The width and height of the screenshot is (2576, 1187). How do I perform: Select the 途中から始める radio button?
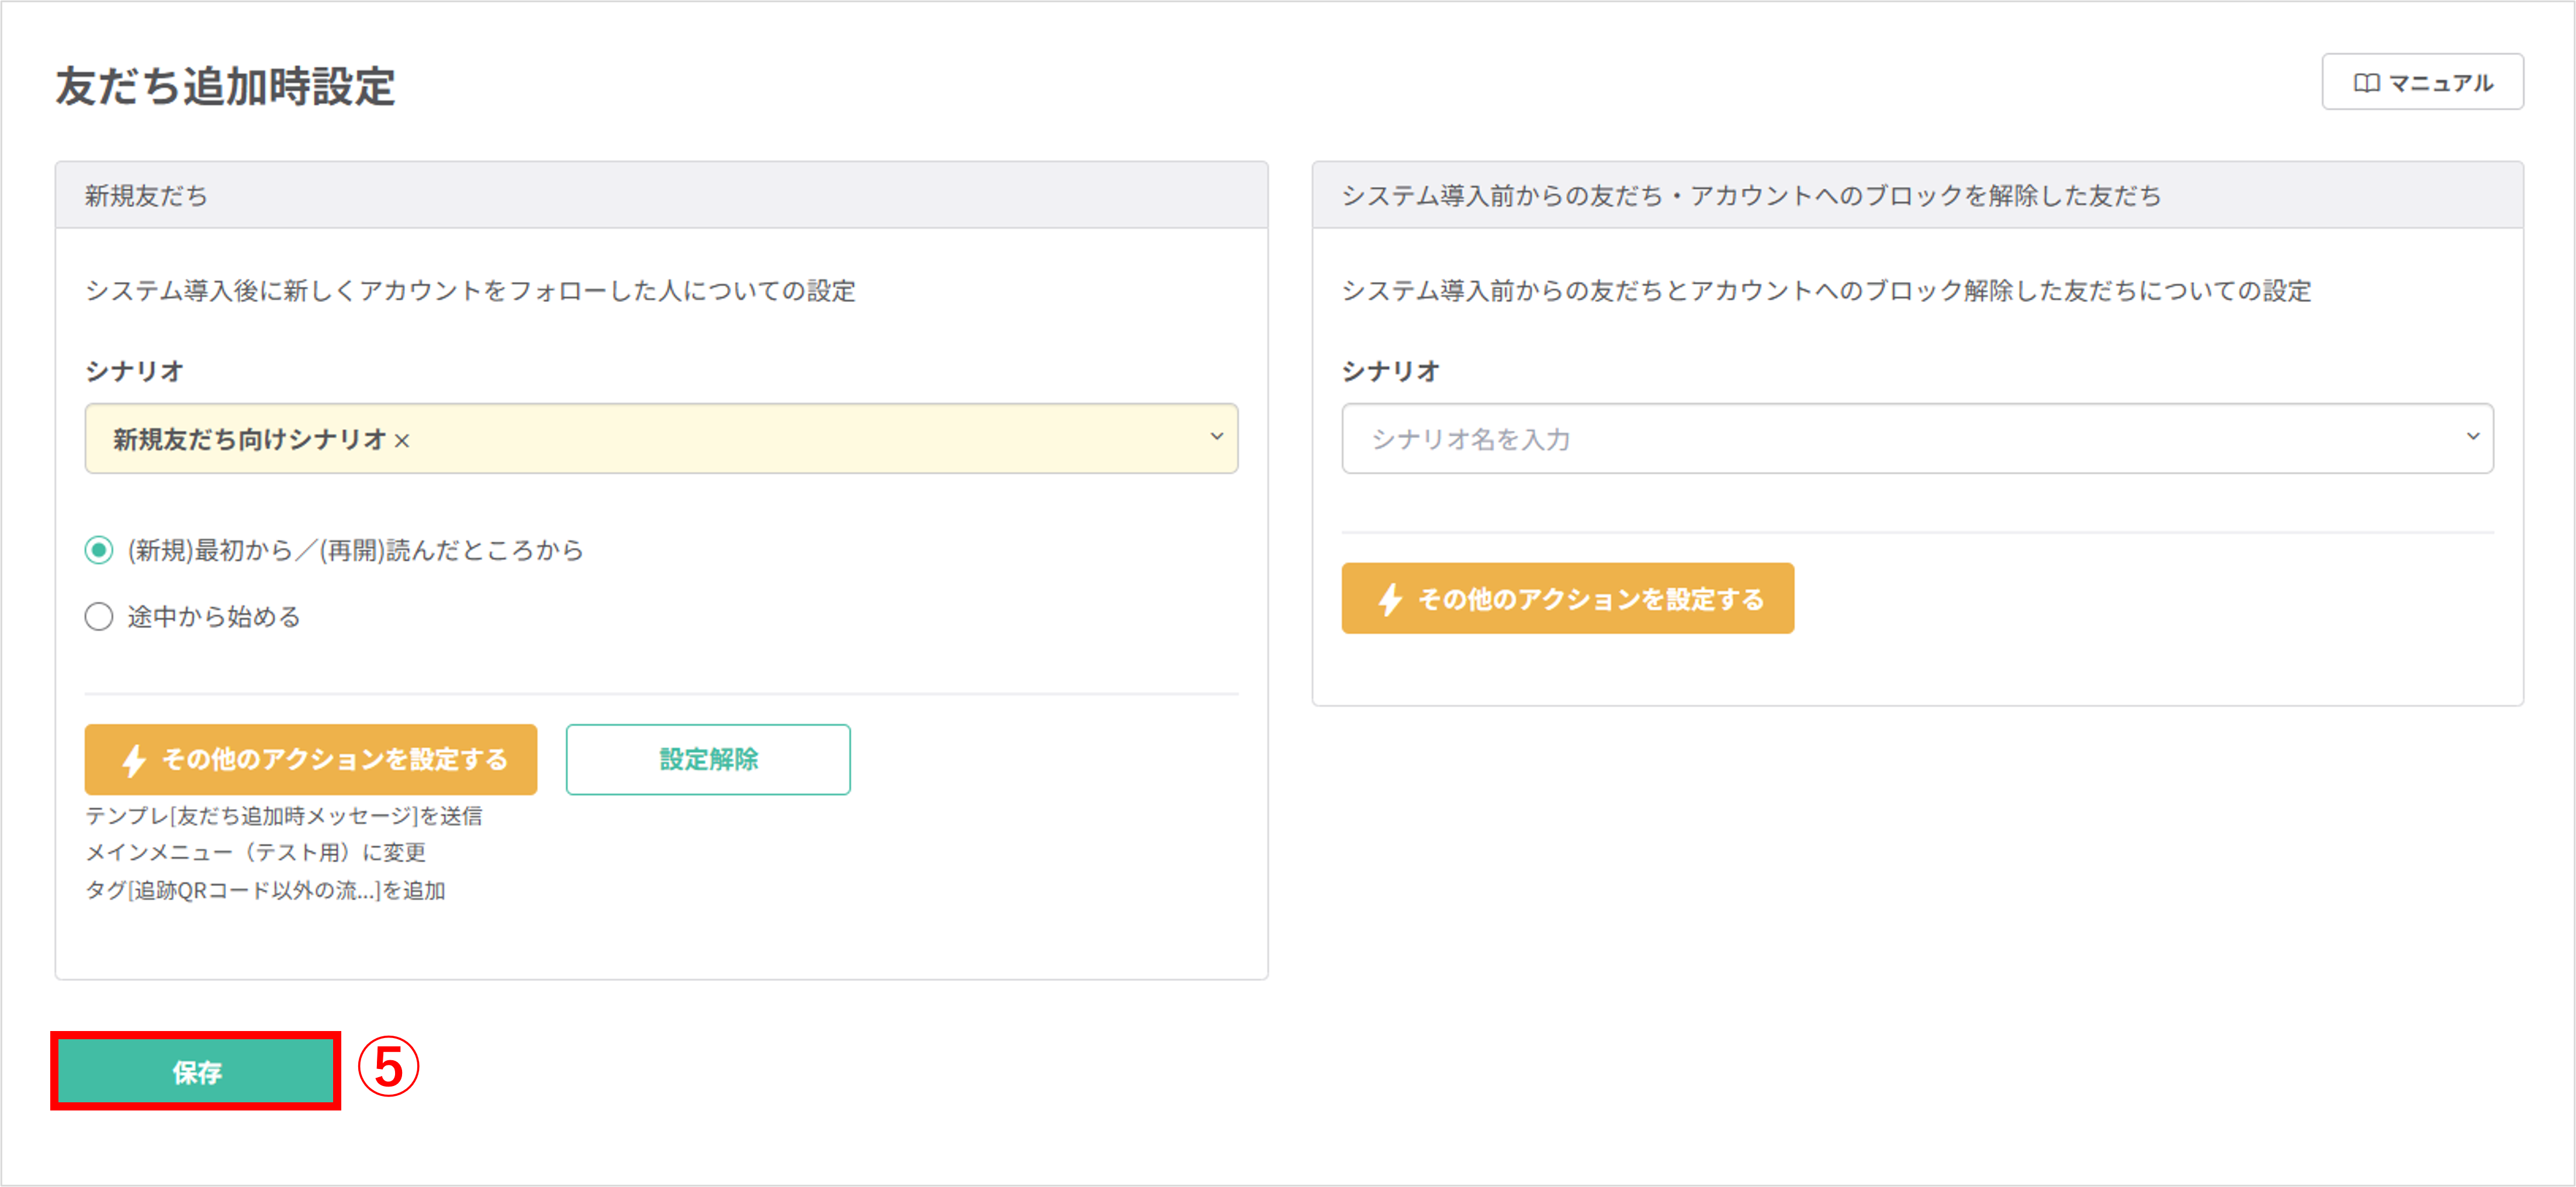[x=99, y=617]
